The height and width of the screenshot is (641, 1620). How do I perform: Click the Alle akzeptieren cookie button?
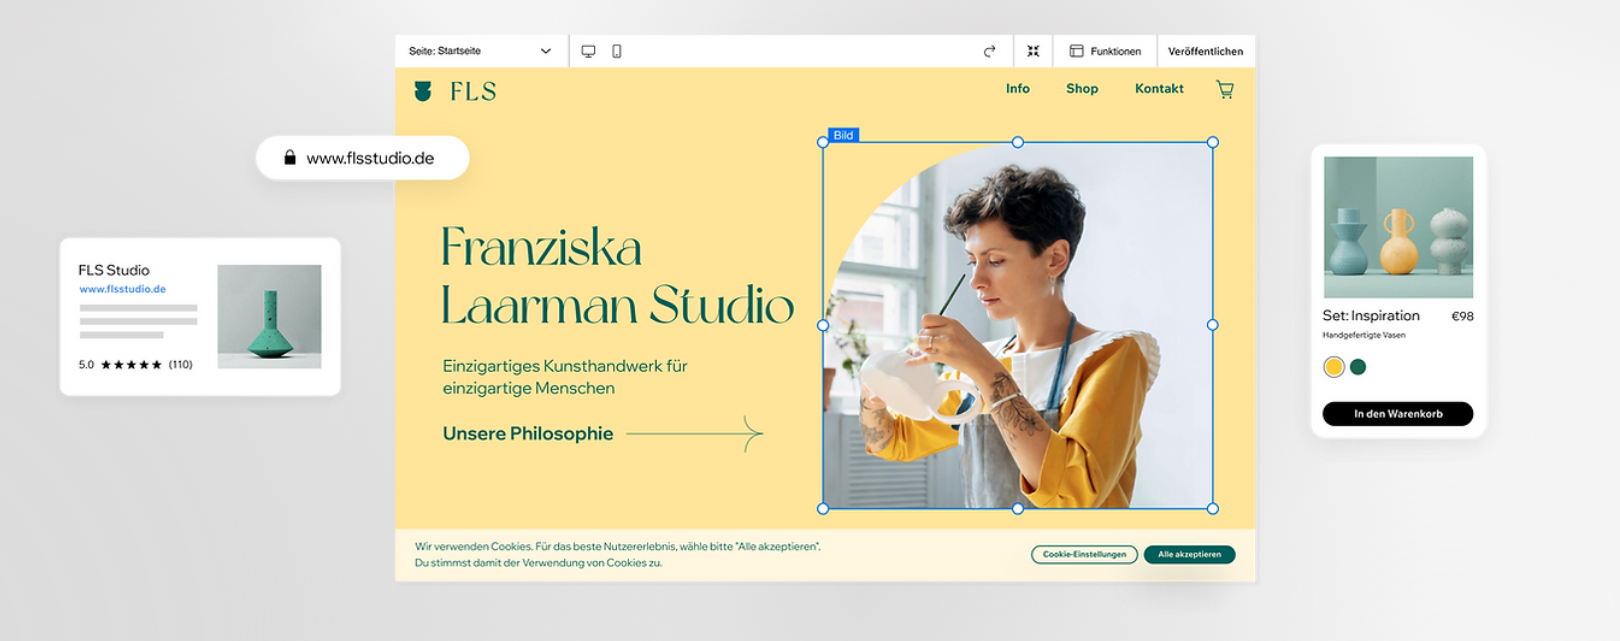point(1189,554)
